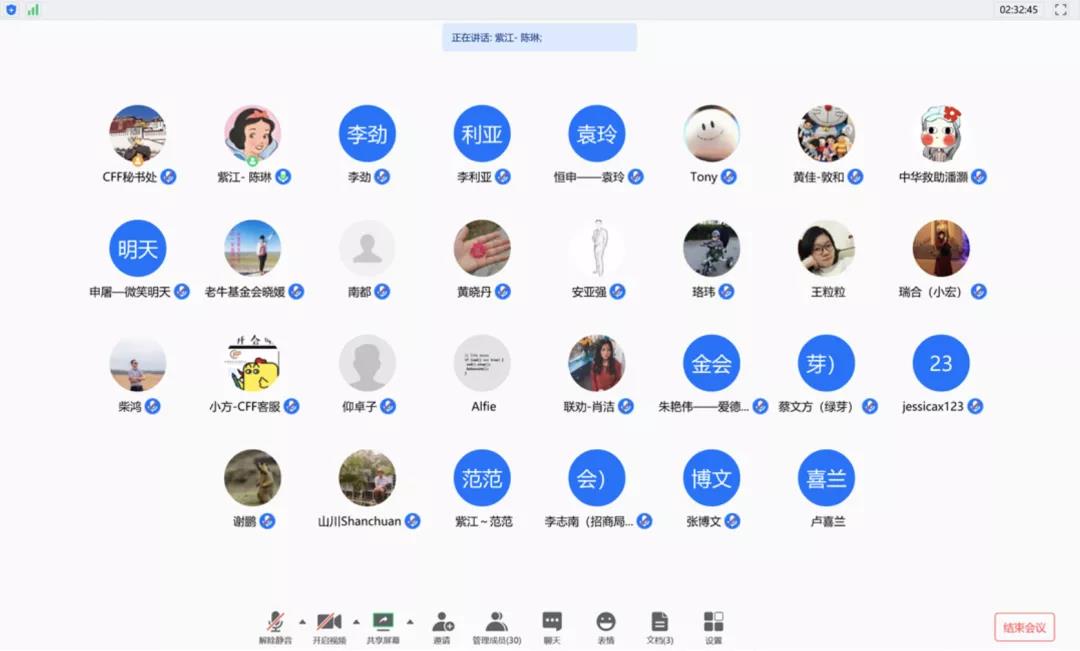Open Manage Members (管理成员 30)
The image size is (1080, 651).
pyautogui.click(x=497, y=621)
